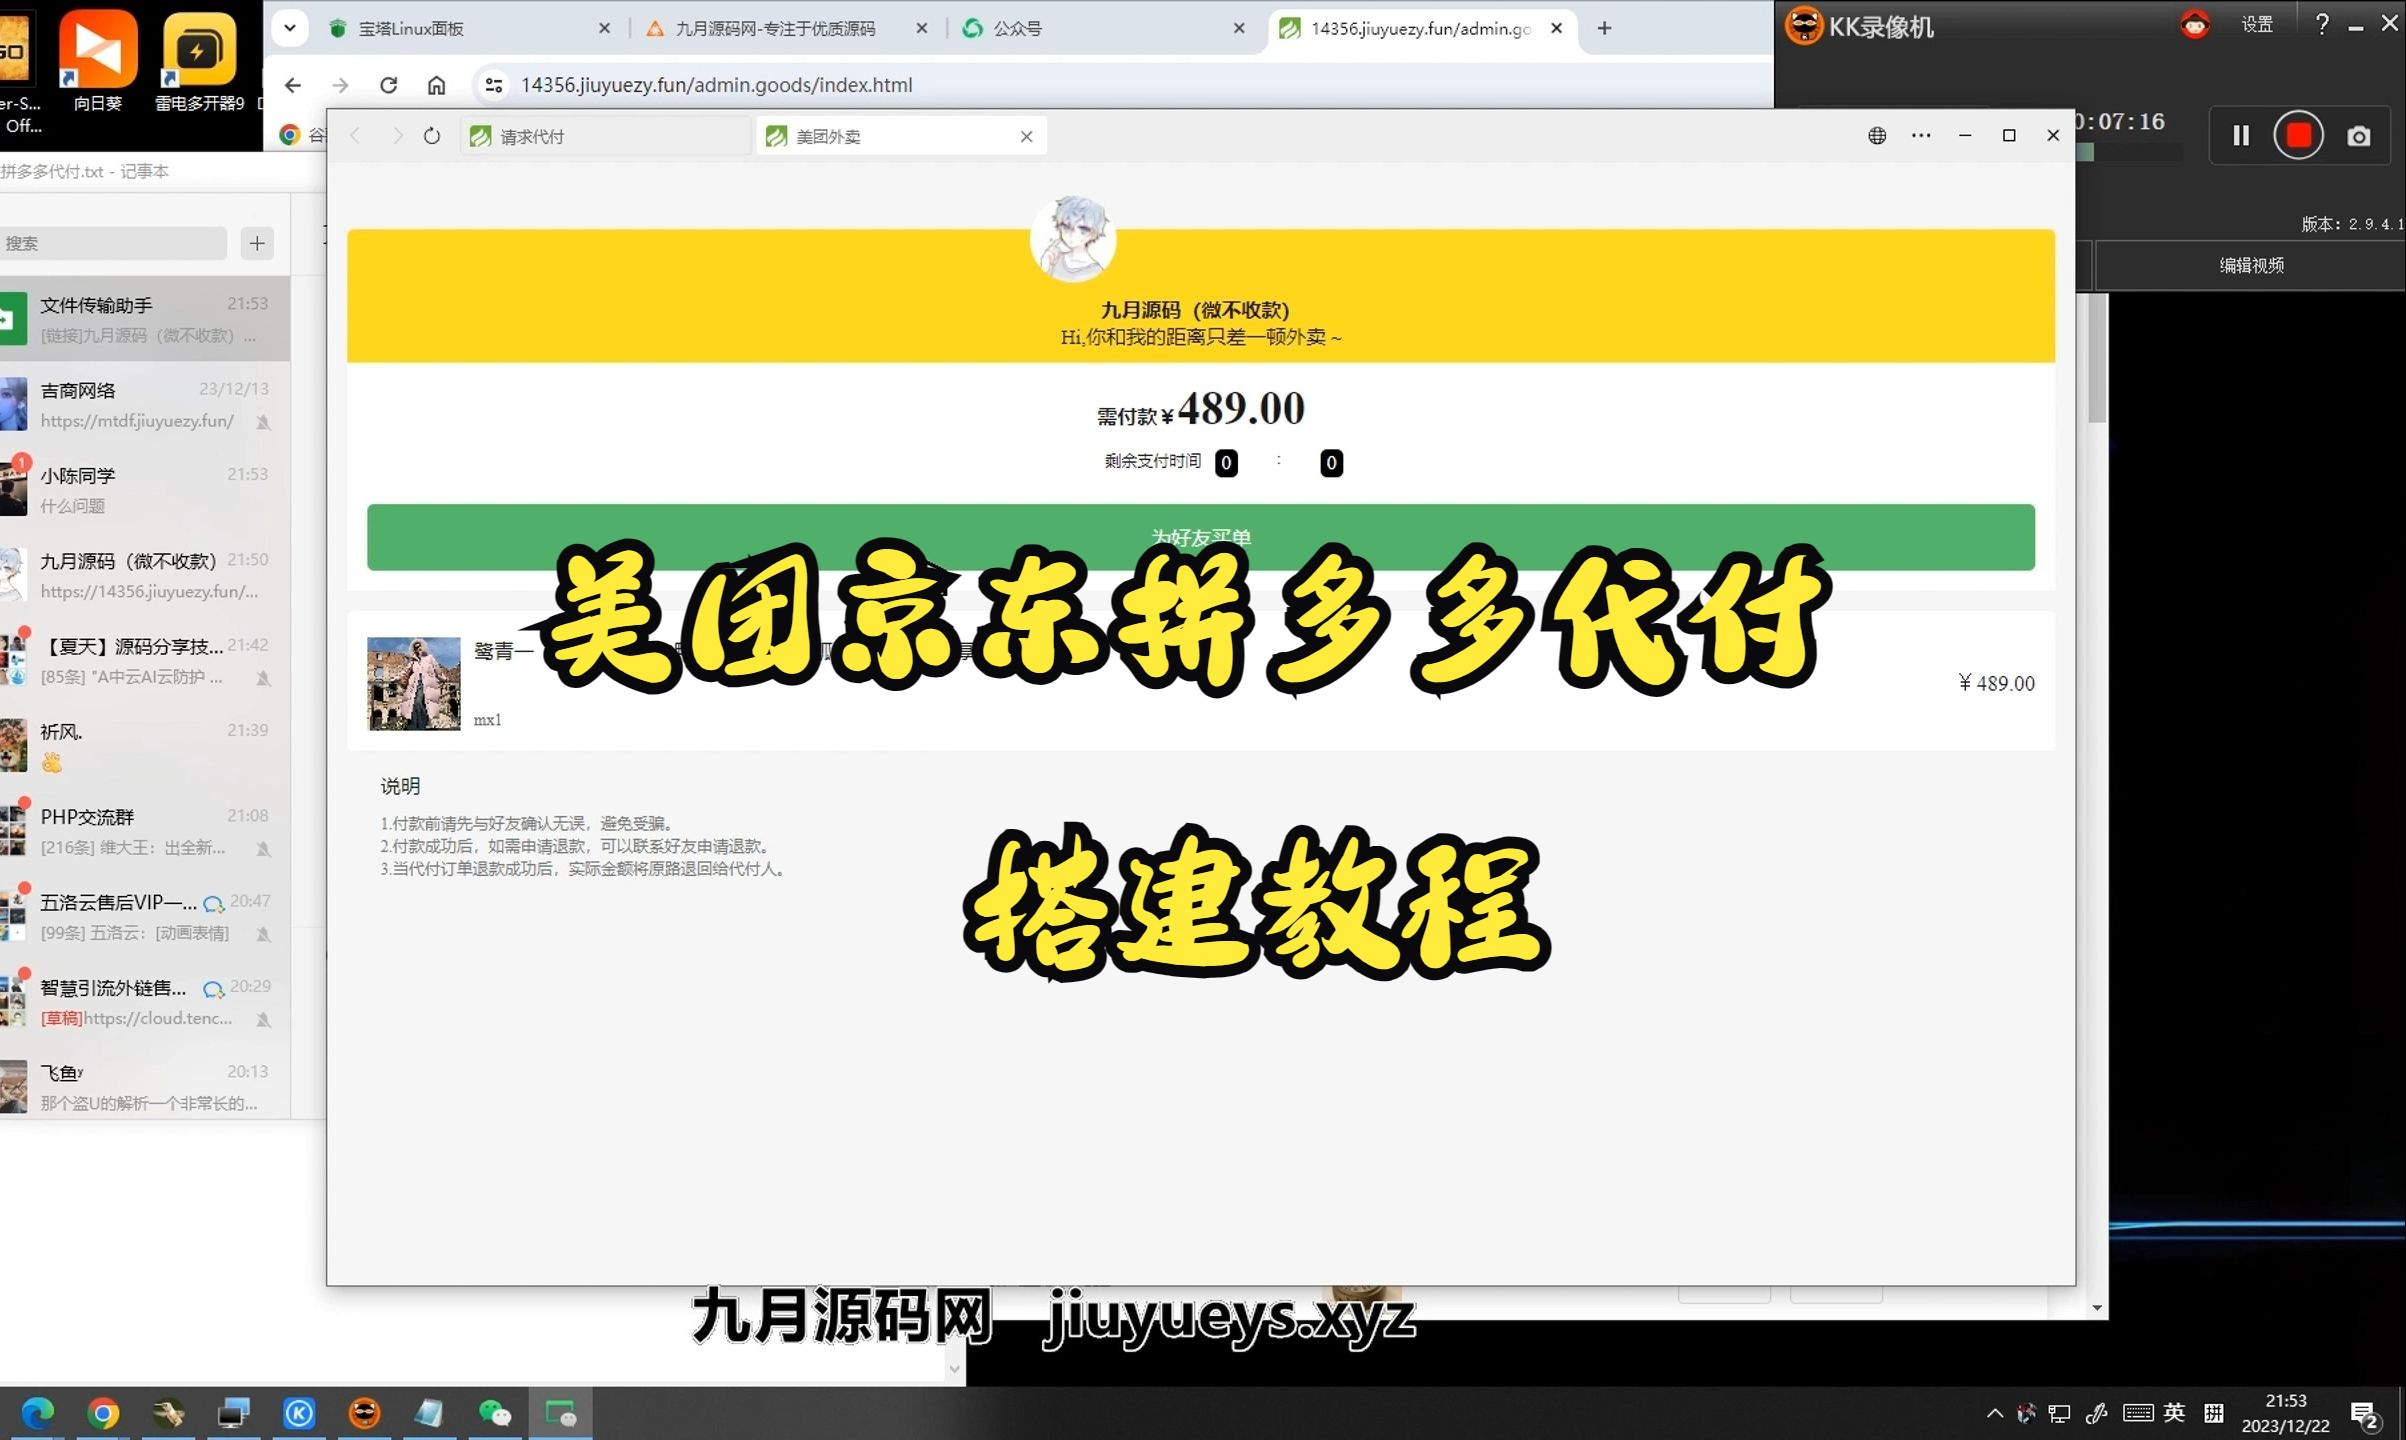Click the 九月源码 profile avatar
The width and height of the screenshot is (2406, 1440).
[1072, 240]
